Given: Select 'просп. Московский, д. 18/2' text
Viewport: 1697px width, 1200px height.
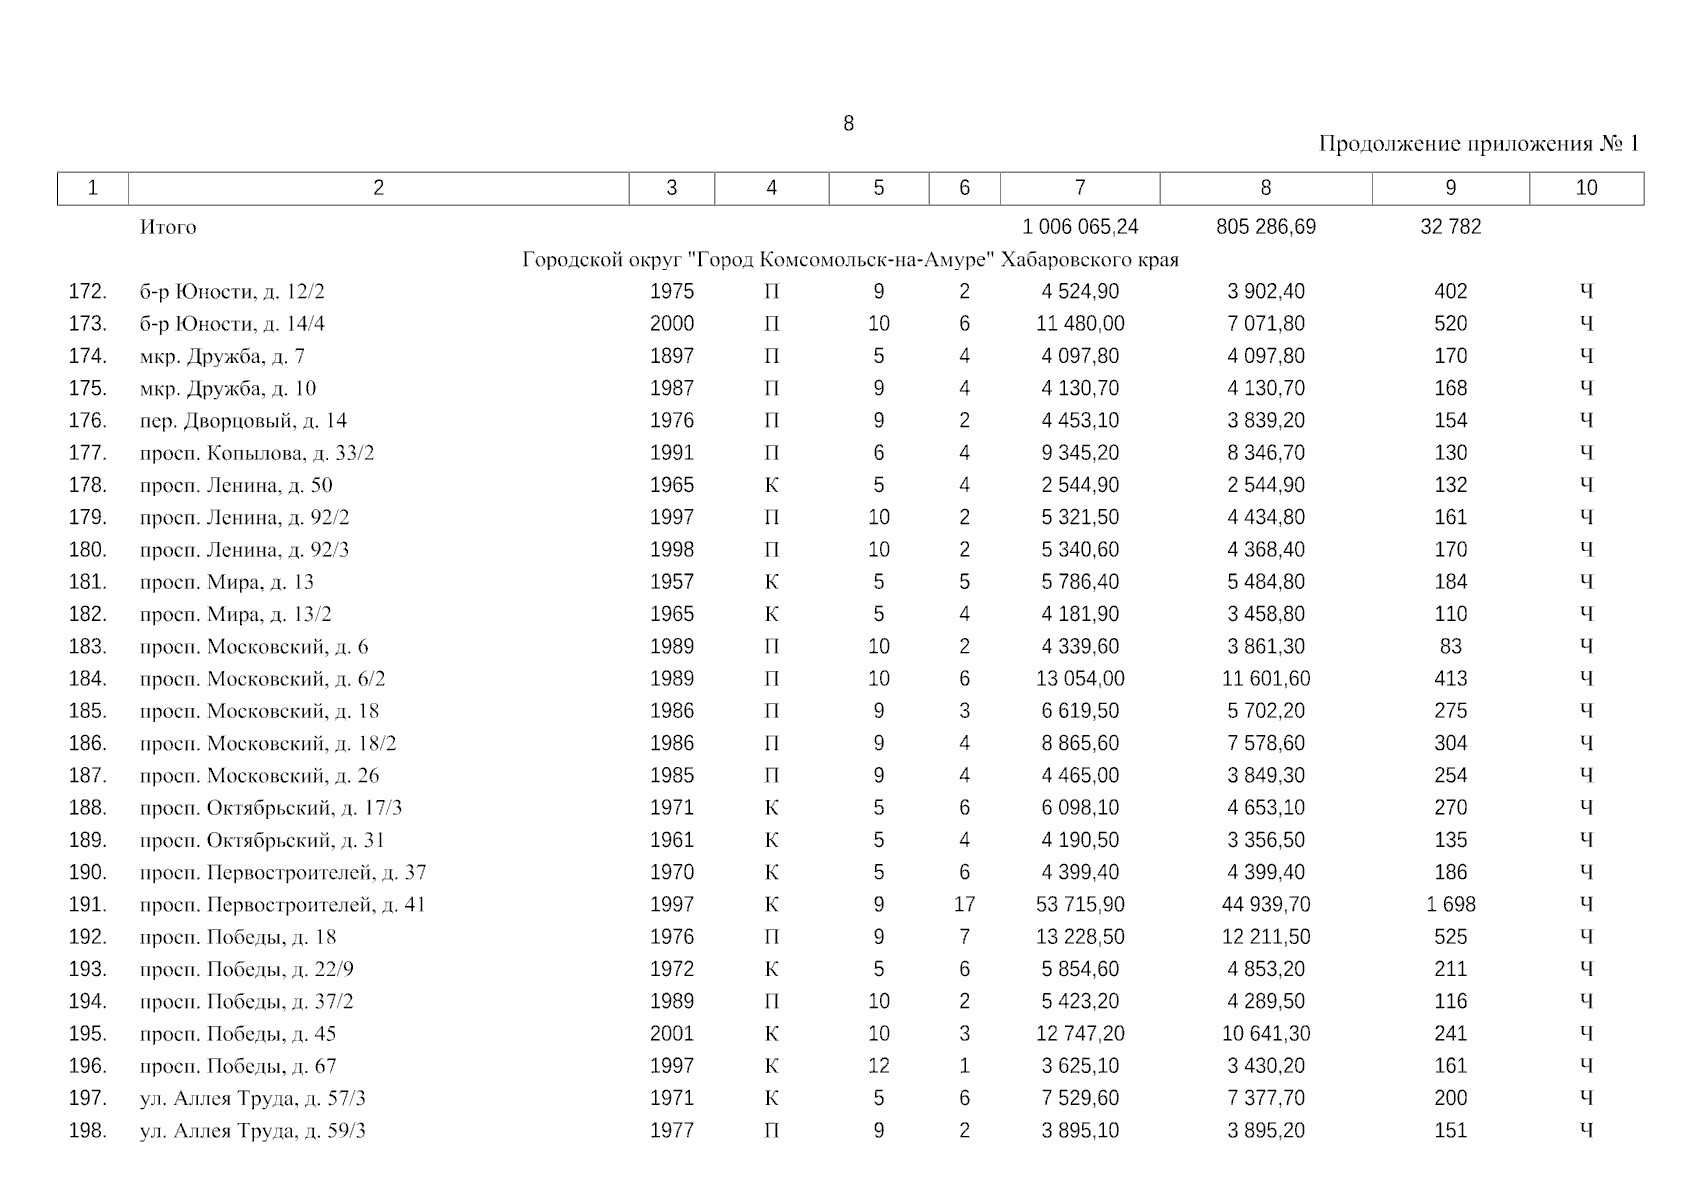Looking at the screenshot, I should [x=268, y=743].
